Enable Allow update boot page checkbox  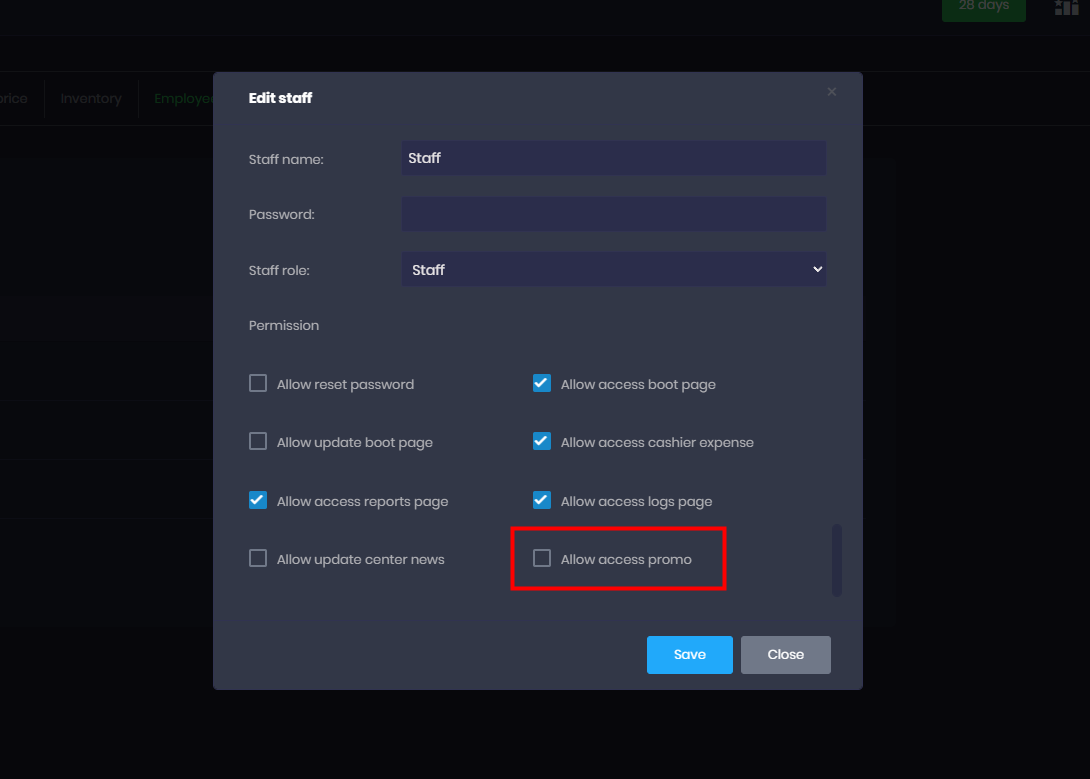tap(258, 442)
